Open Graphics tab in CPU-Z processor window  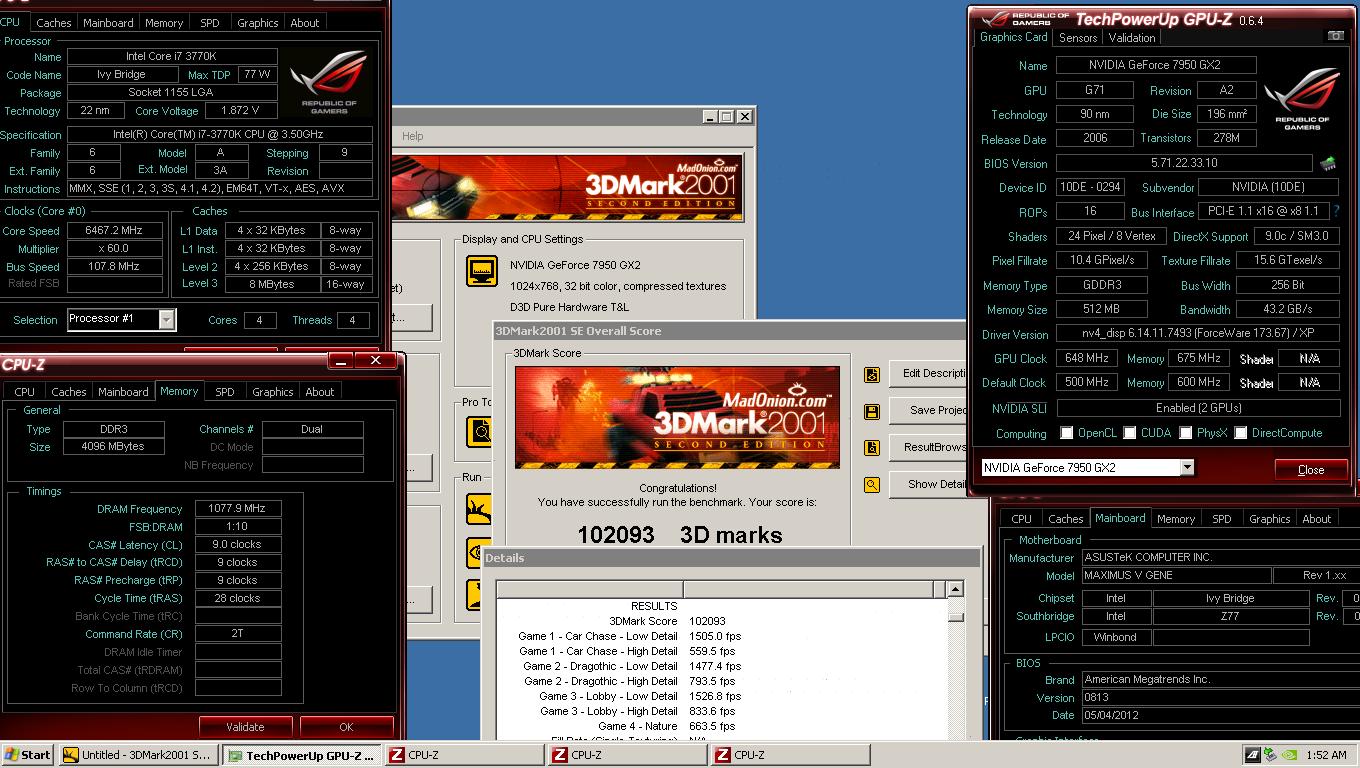(x=258, y=22)
